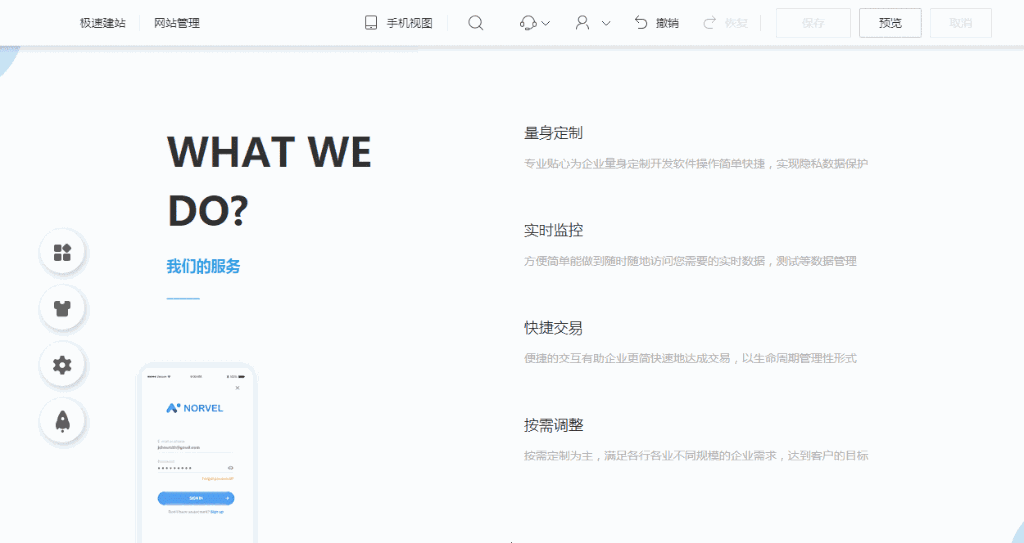Click the customer support headset icon
This screenshot has height=543, width=1024.
coord(528,23)
